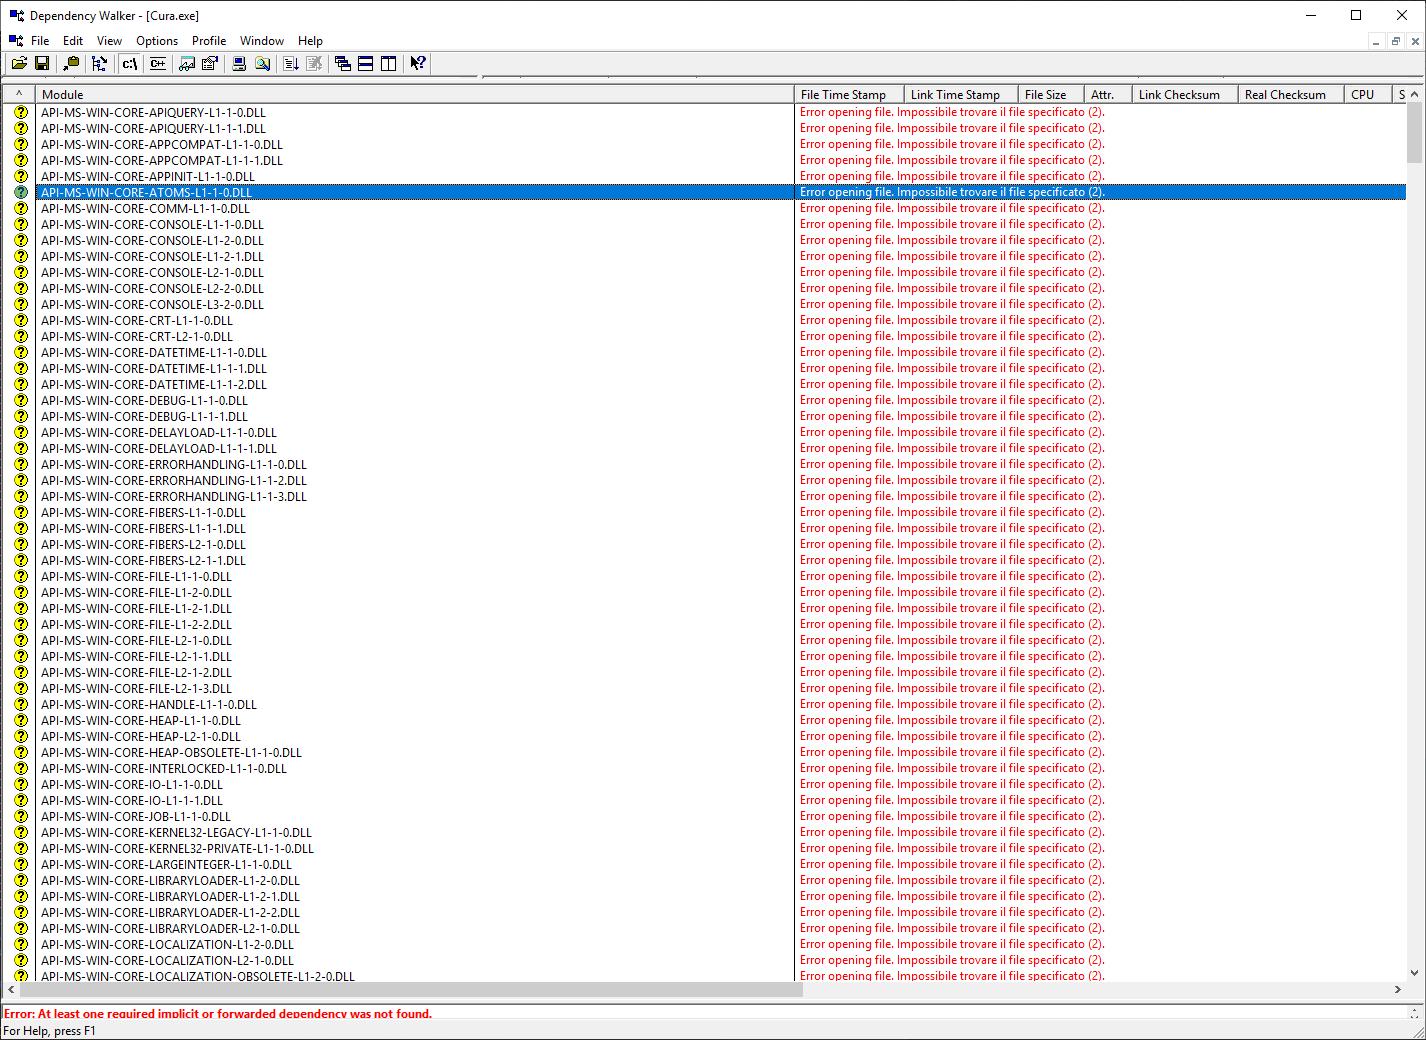Tile windows horizontally
Image resolution: width=1426 pixels, height=1040 pixels.
[365, 63]
